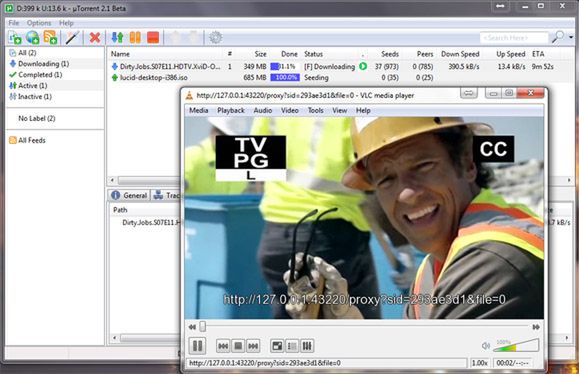The image size is (579, 374).
Task: Click VLC previous track button
Action: click(223, 346)
